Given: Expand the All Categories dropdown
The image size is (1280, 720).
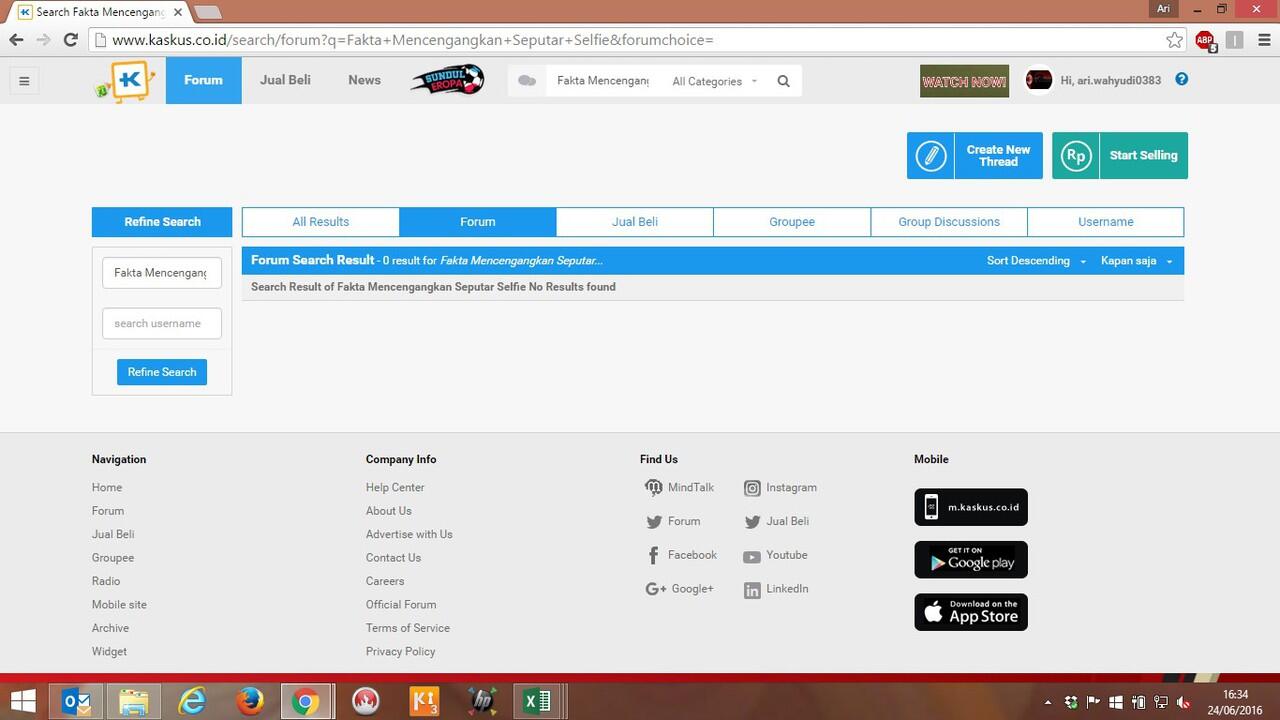Looking at the screenshot, I should pyautogui.click(x=715, y=81).
